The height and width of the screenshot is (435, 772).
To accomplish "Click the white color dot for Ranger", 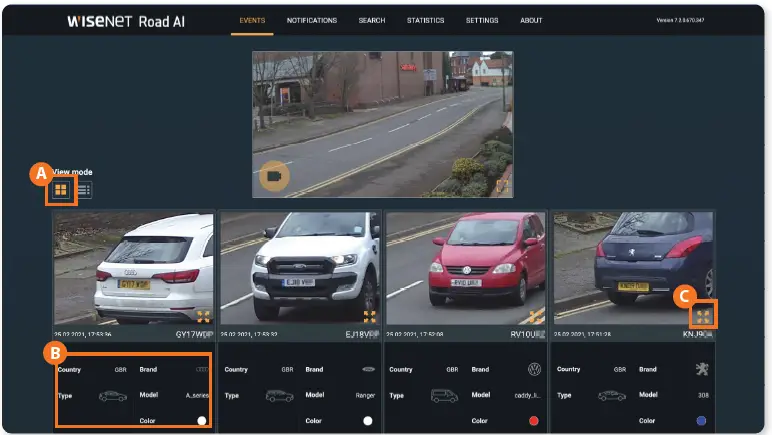I will [x=368, y=421].
